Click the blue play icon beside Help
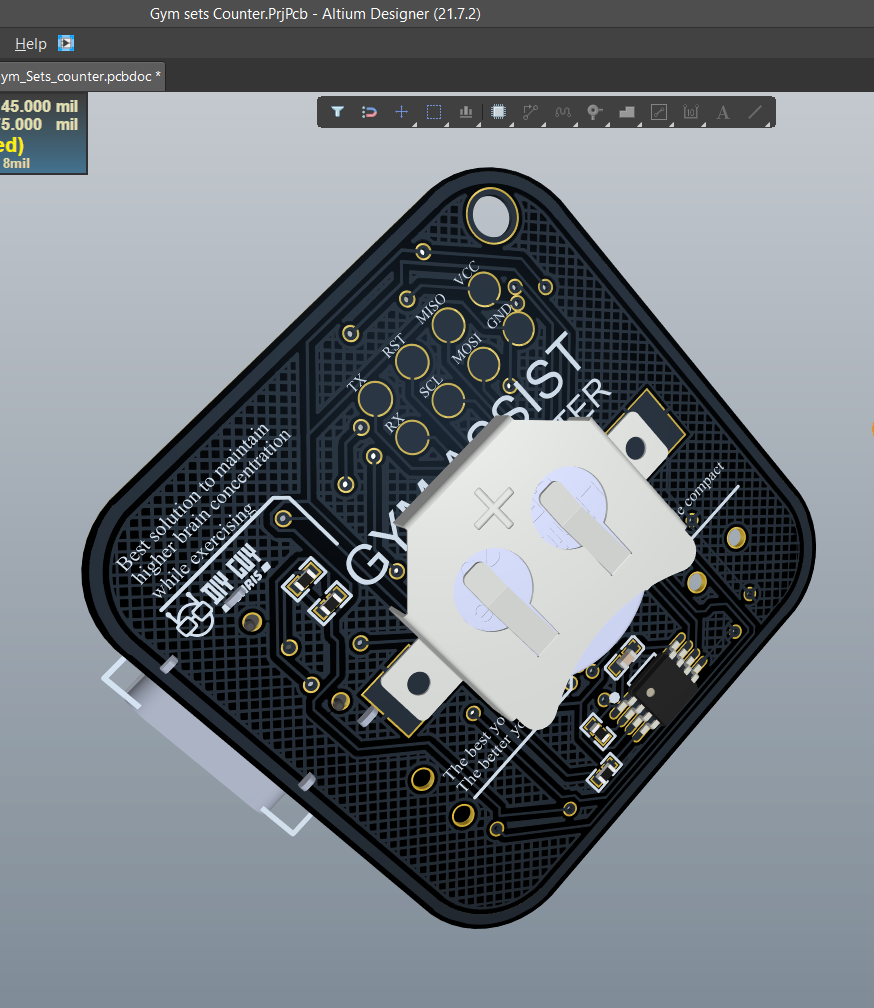 coord(66,43)
